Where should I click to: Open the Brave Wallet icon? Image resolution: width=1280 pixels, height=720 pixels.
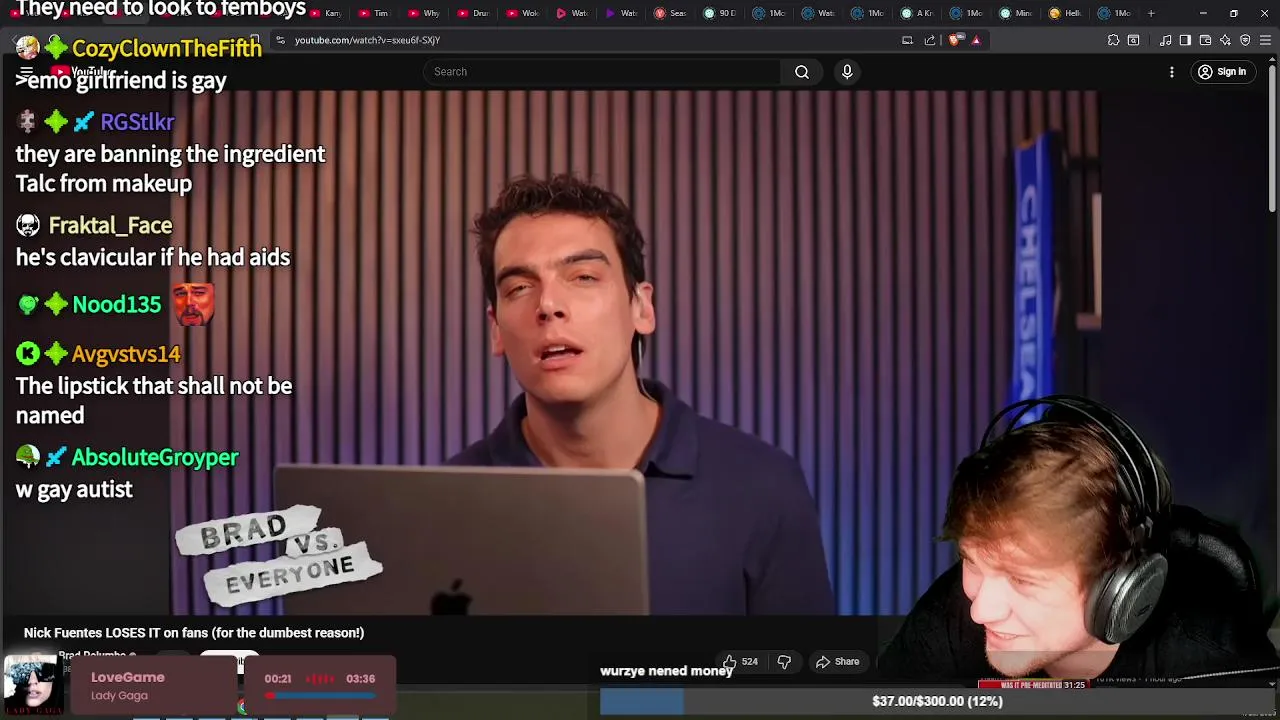[1205, 40]
